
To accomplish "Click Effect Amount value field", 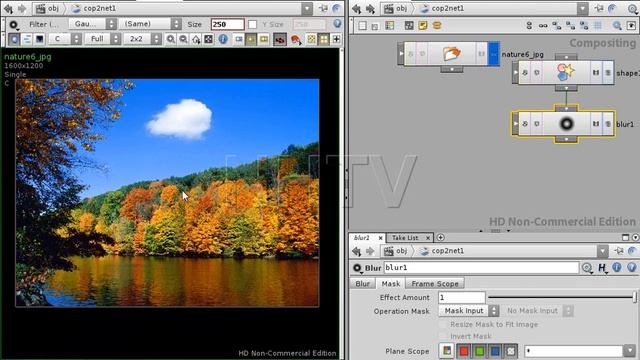I will coord(462,297).
